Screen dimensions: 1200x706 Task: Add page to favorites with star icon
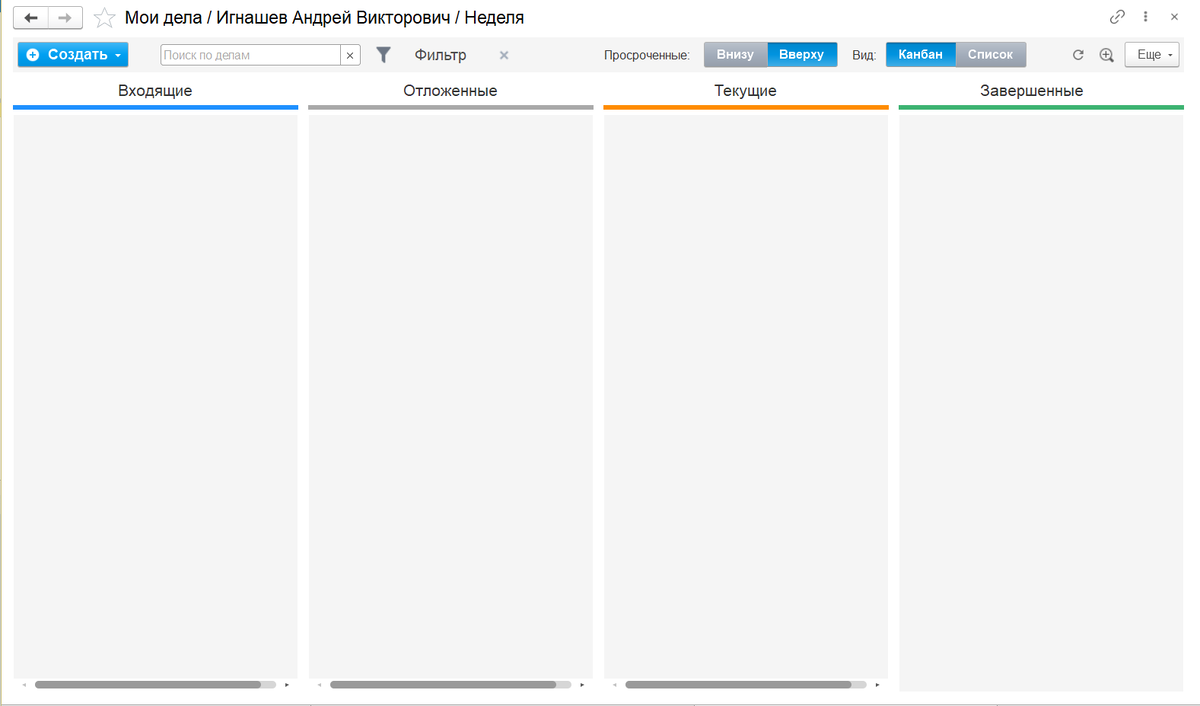coord(104,18)
